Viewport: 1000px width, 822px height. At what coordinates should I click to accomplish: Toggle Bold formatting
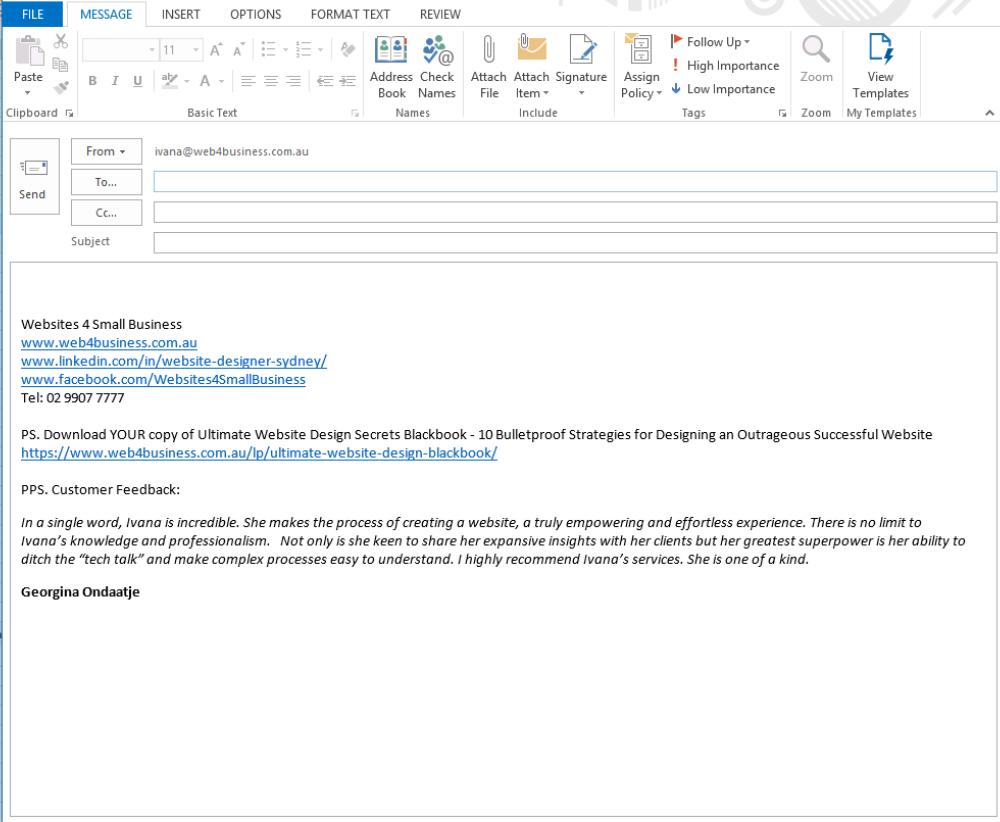(93, 82)
